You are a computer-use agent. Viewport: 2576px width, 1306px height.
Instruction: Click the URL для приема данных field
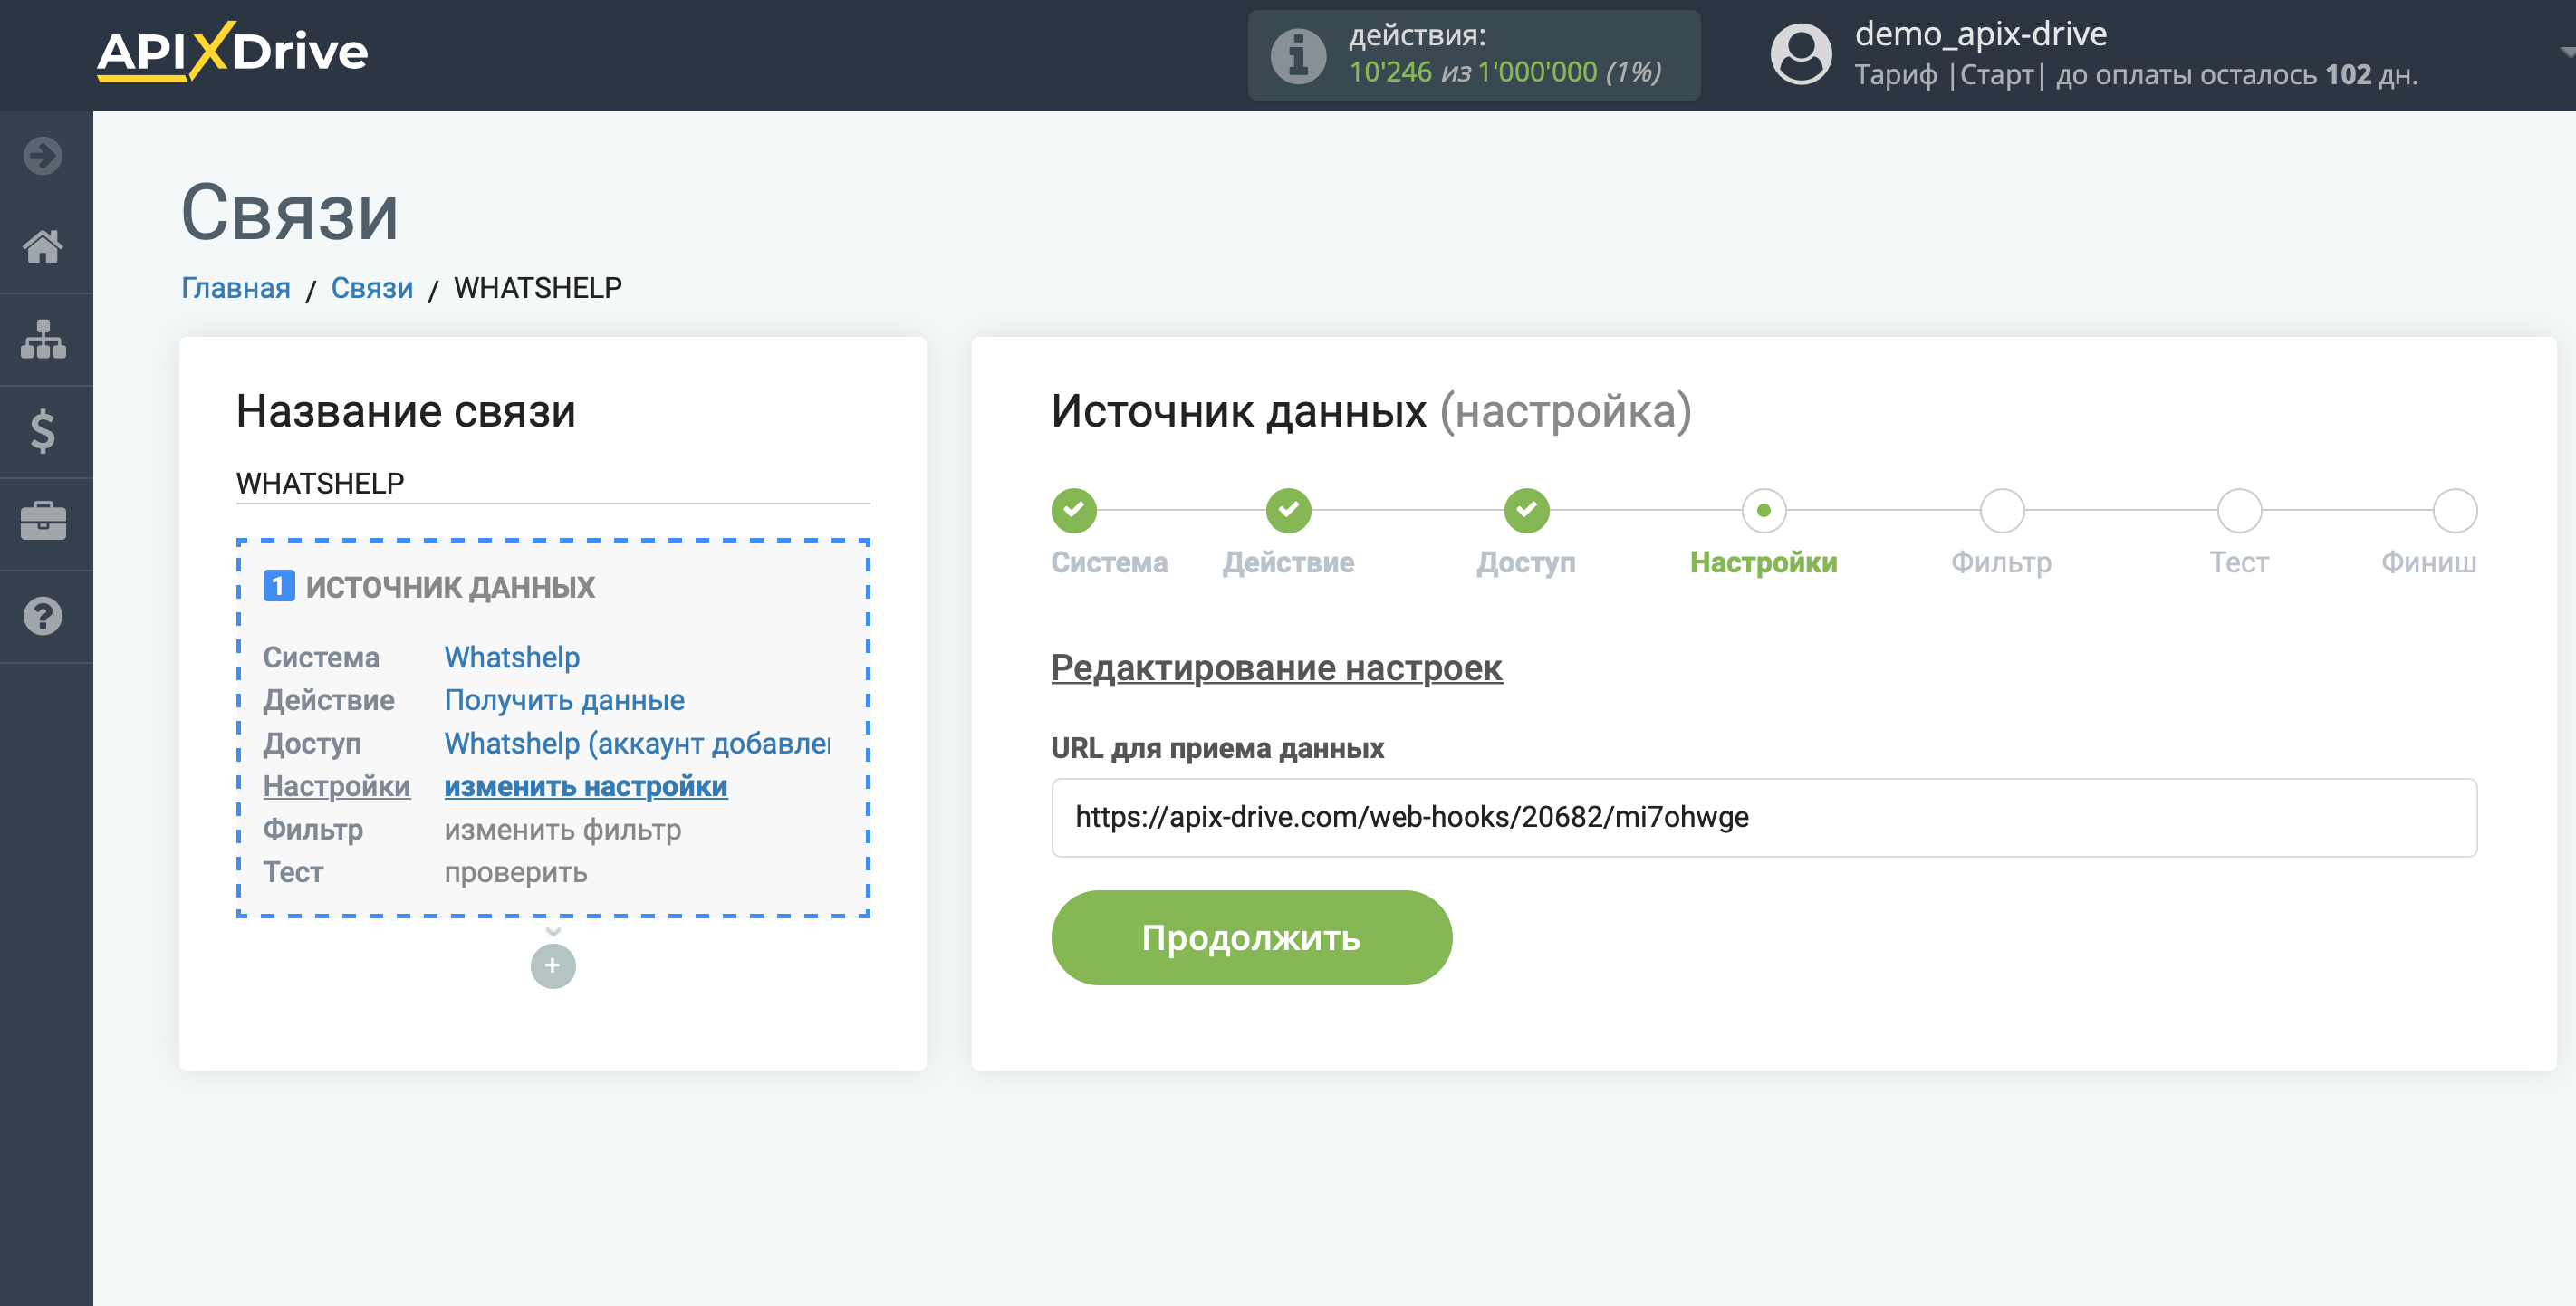1764,817
